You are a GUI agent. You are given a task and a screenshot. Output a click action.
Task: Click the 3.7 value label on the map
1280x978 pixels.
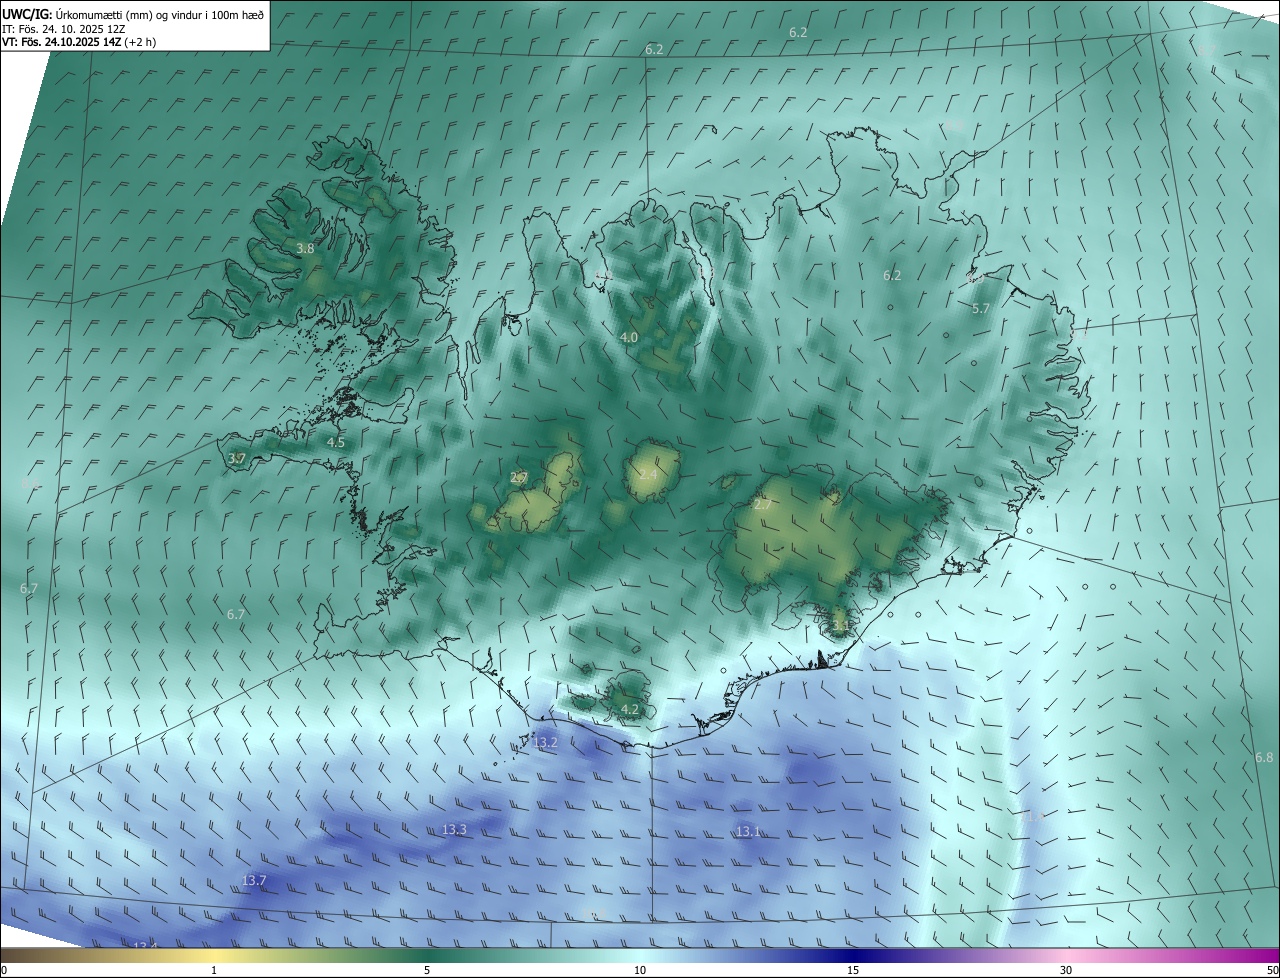click(237, 458)
